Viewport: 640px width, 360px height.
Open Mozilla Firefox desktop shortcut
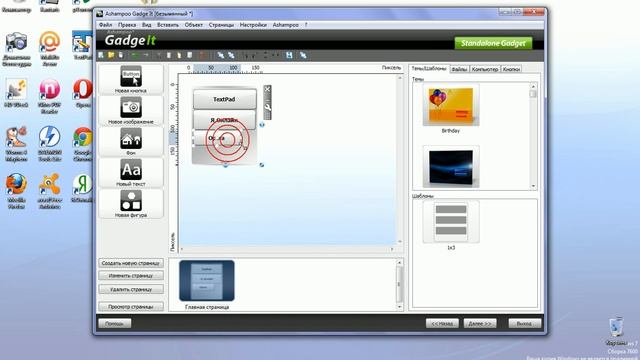pyautogui.click(x=16, y=191)
